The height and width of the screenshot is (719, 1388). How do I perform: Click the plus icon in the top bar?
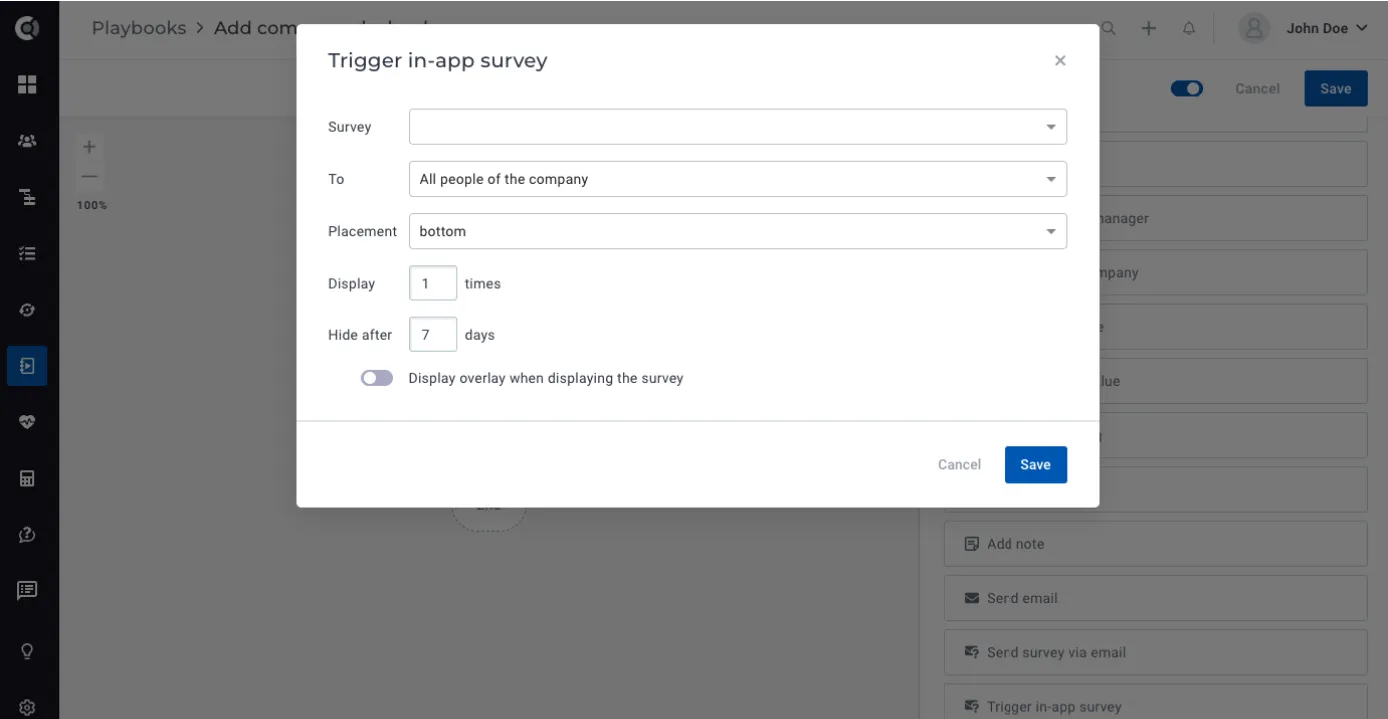click(1149, 29)
